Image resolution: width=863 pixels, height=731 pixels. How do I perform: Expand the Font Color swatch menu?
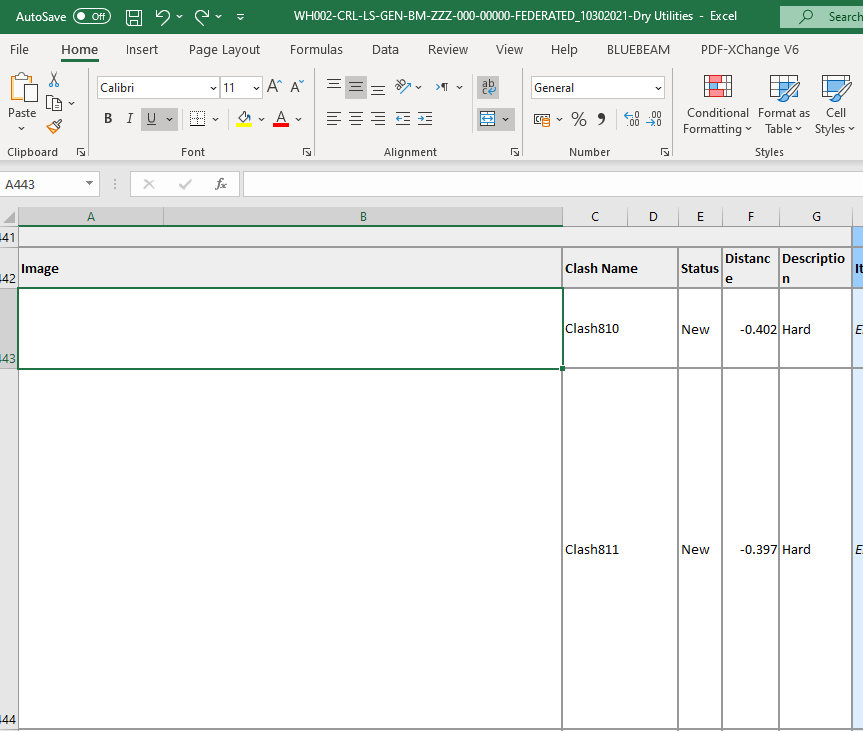click(297, 119)
